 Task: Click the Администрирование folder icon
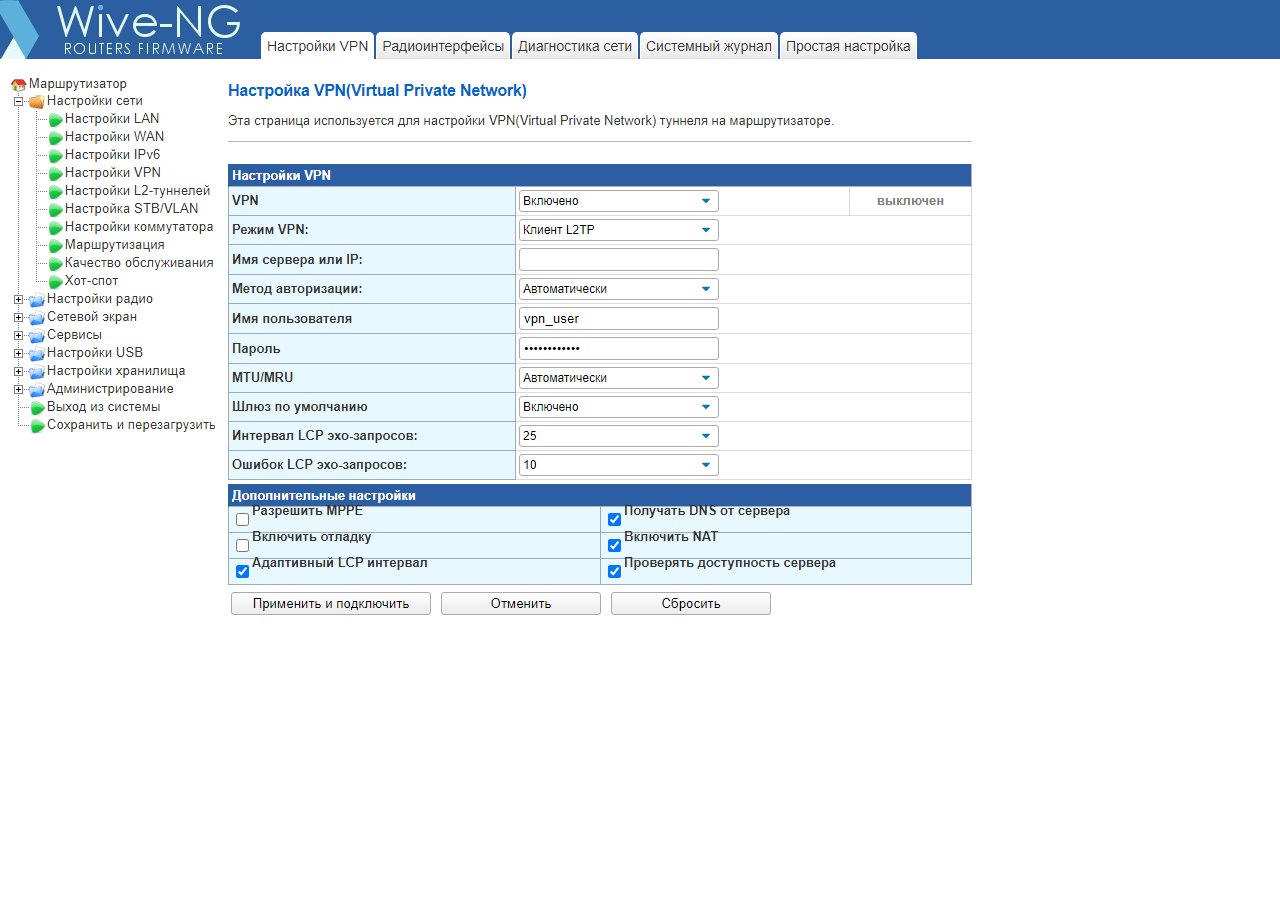point(36,390)
